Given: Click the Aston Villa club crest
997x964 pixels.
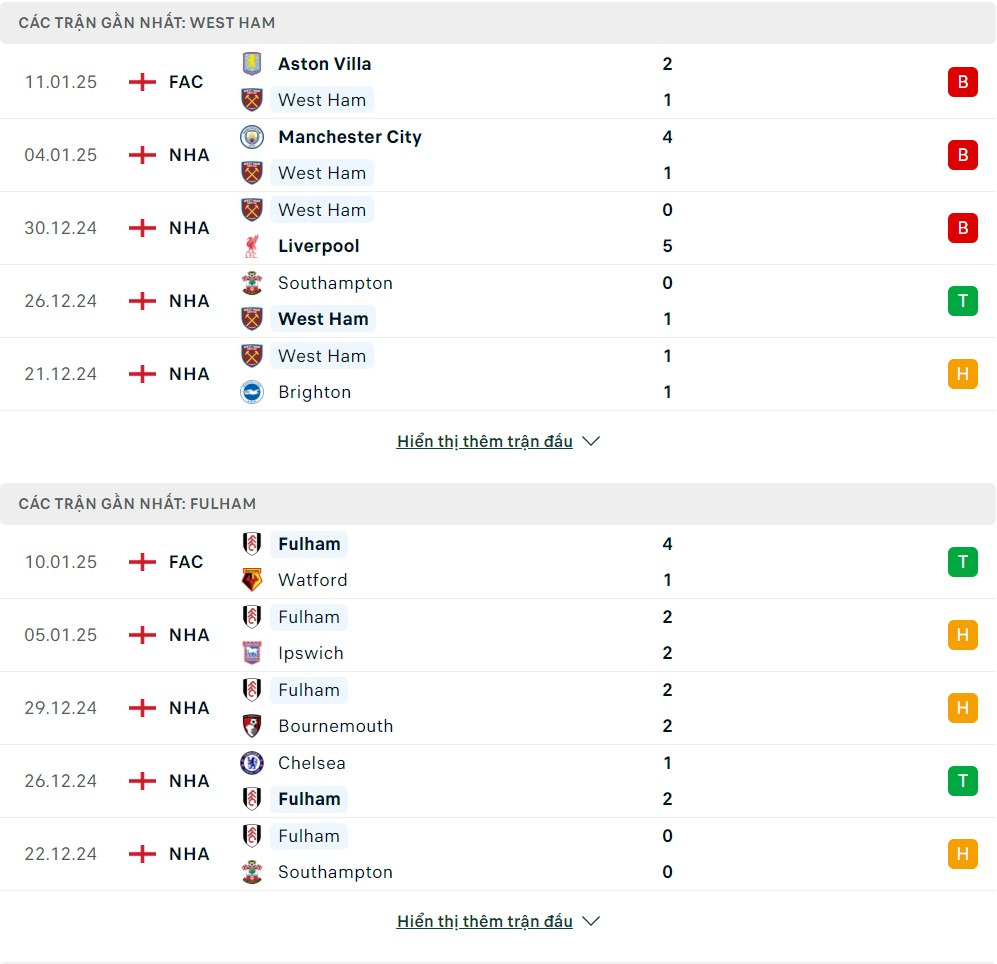Looking at the screenshot, I should [x=252, y=64].
